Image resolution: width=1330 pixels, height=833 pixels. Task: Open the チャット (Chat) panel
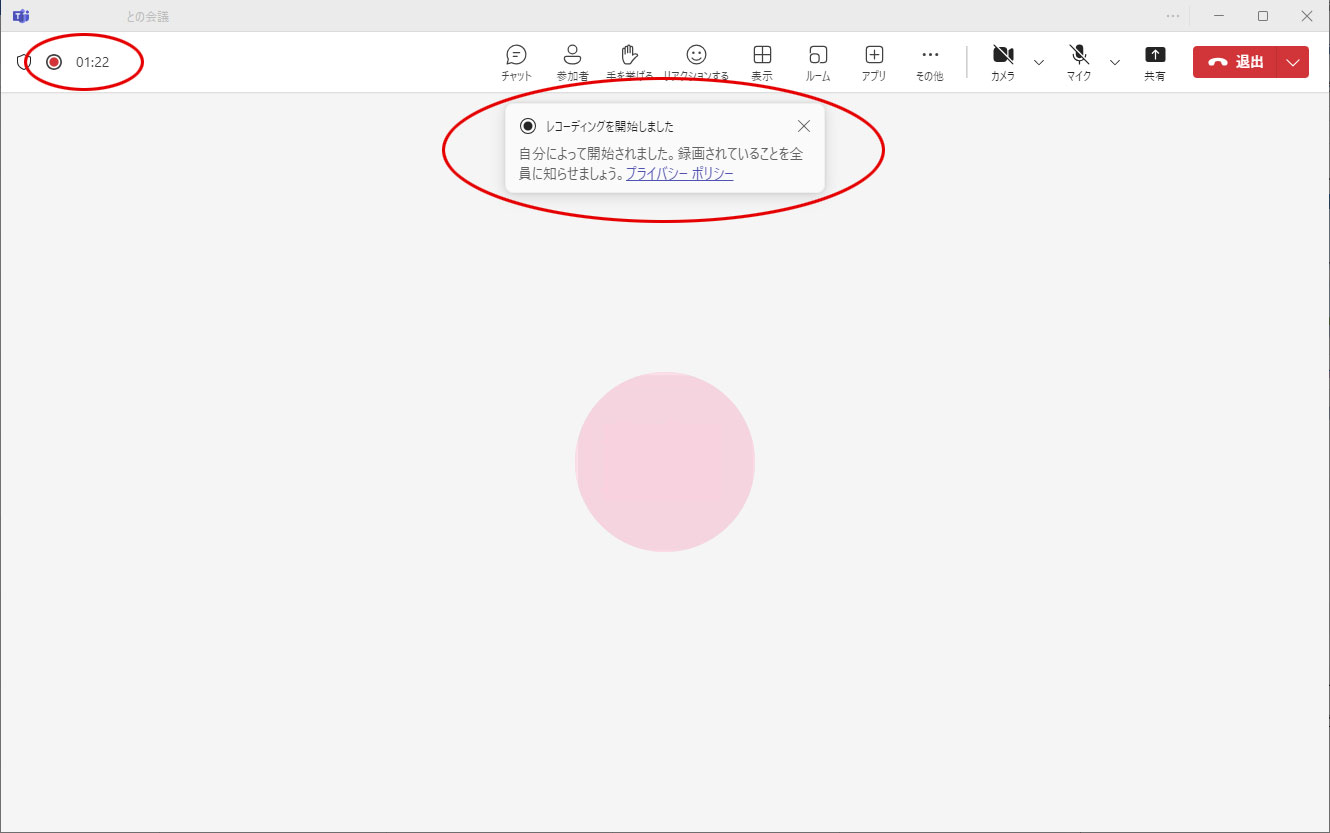(x=516, y=61)
